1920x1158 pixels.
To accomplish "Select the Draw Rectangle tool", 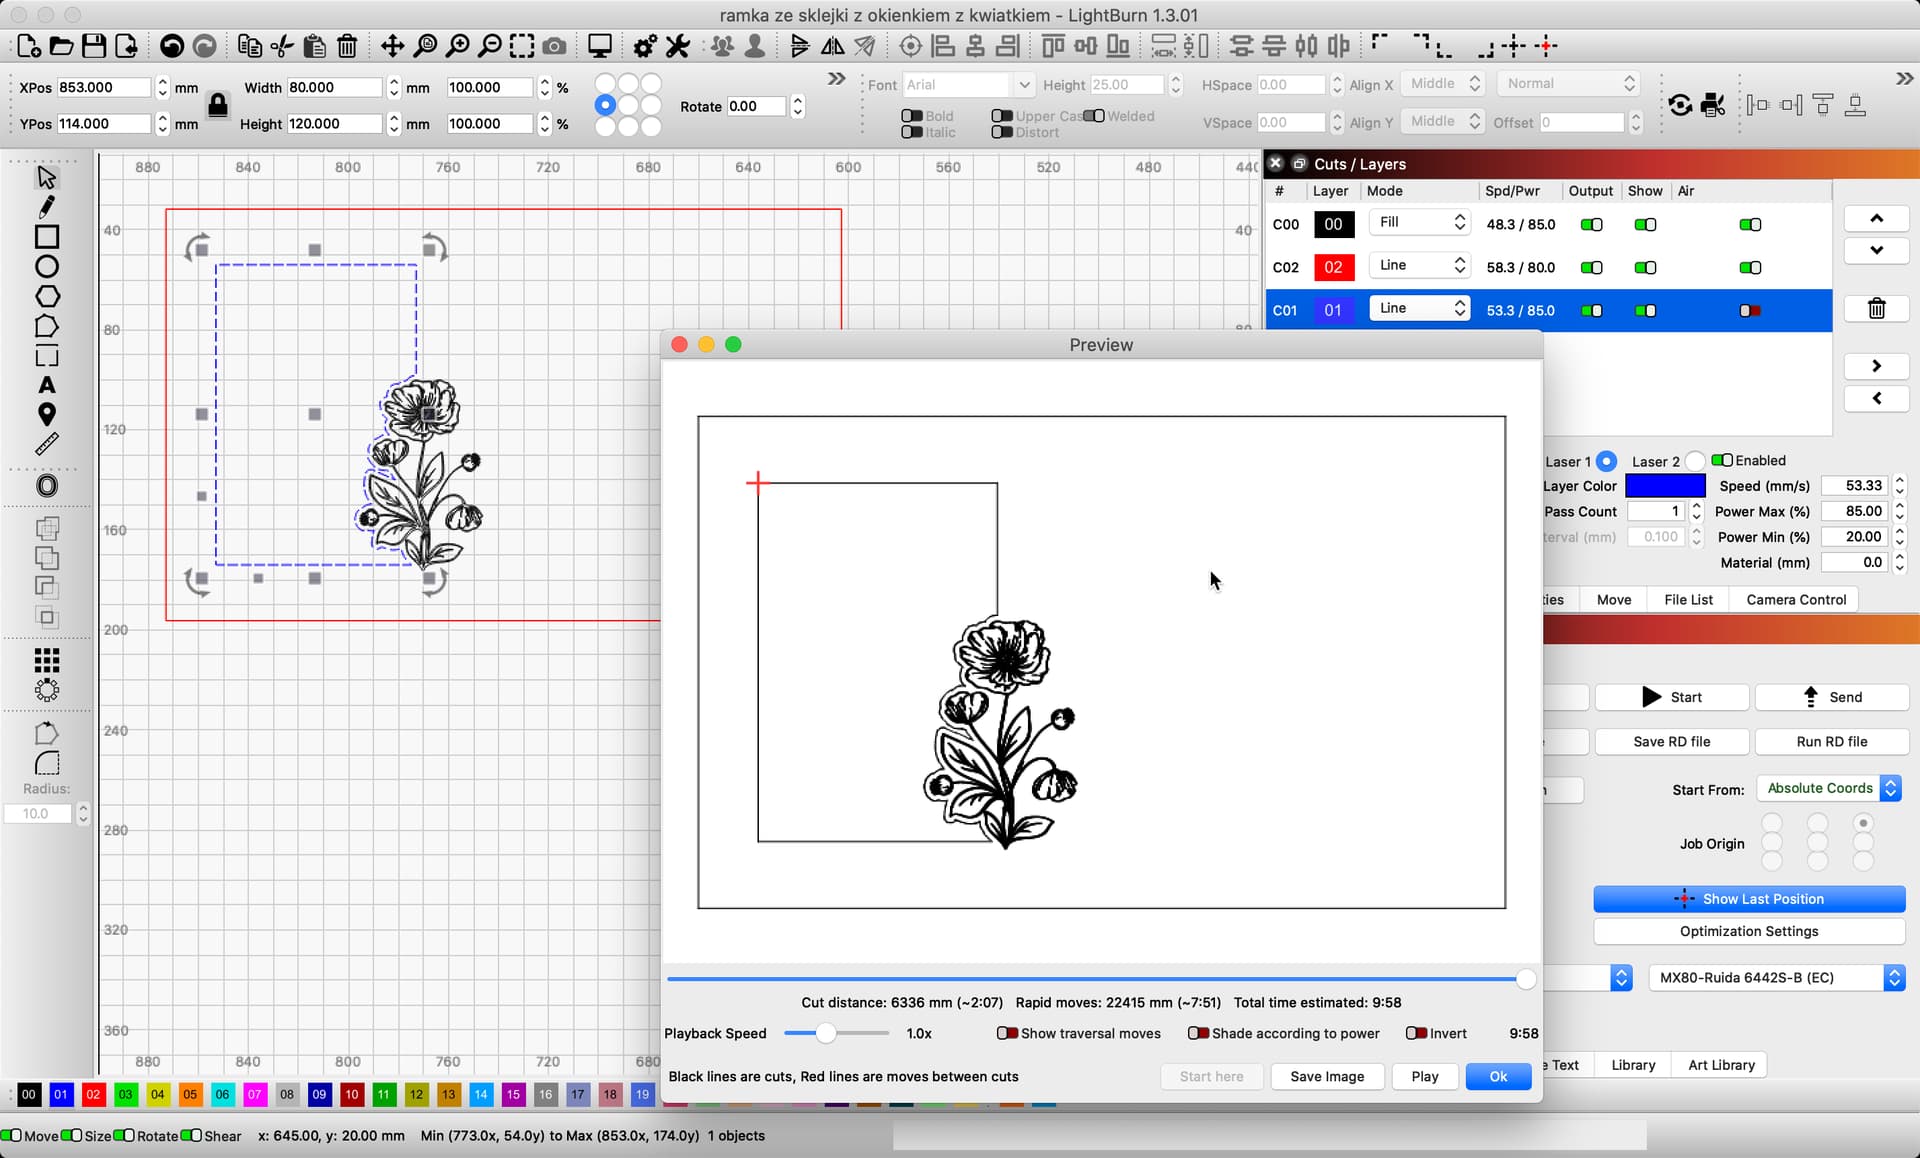I will [46, 237].
